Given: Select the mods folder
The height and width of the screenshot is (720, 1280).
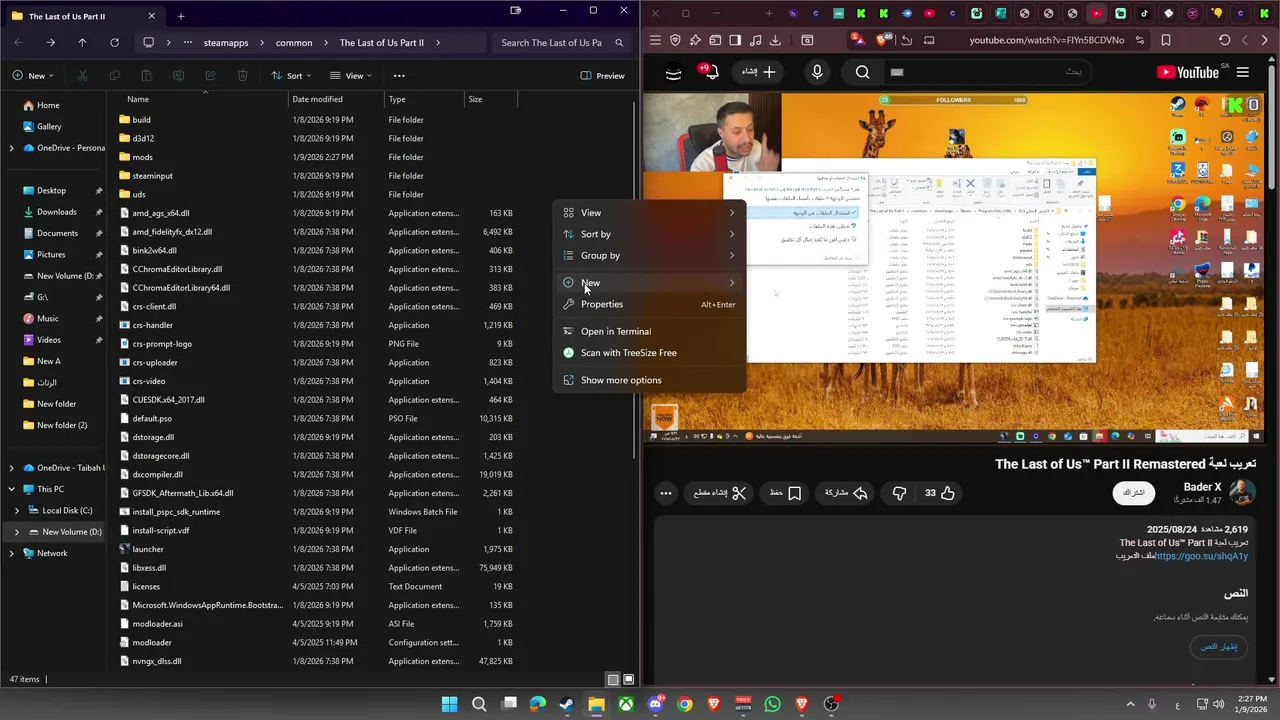Looking at the screenshot, I should point(142,157).
